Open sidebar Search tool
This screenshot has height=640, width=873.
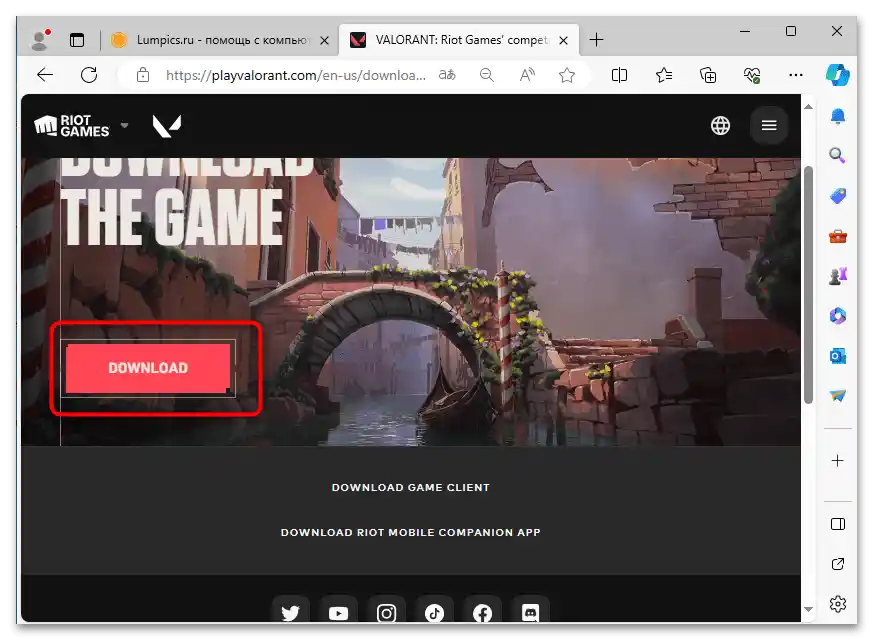[x=837, y=155]
